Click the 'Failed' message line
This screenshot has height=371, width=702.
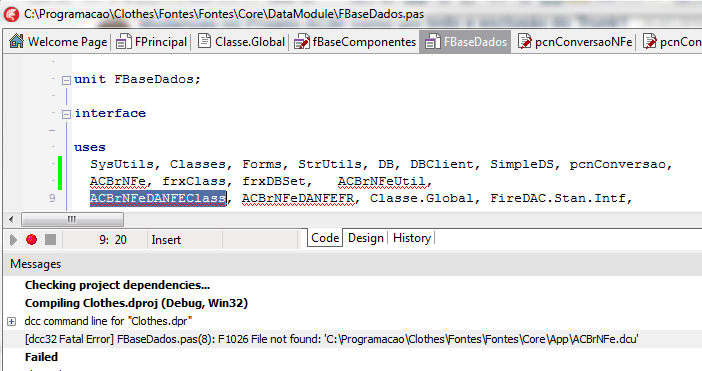[41, 357]
